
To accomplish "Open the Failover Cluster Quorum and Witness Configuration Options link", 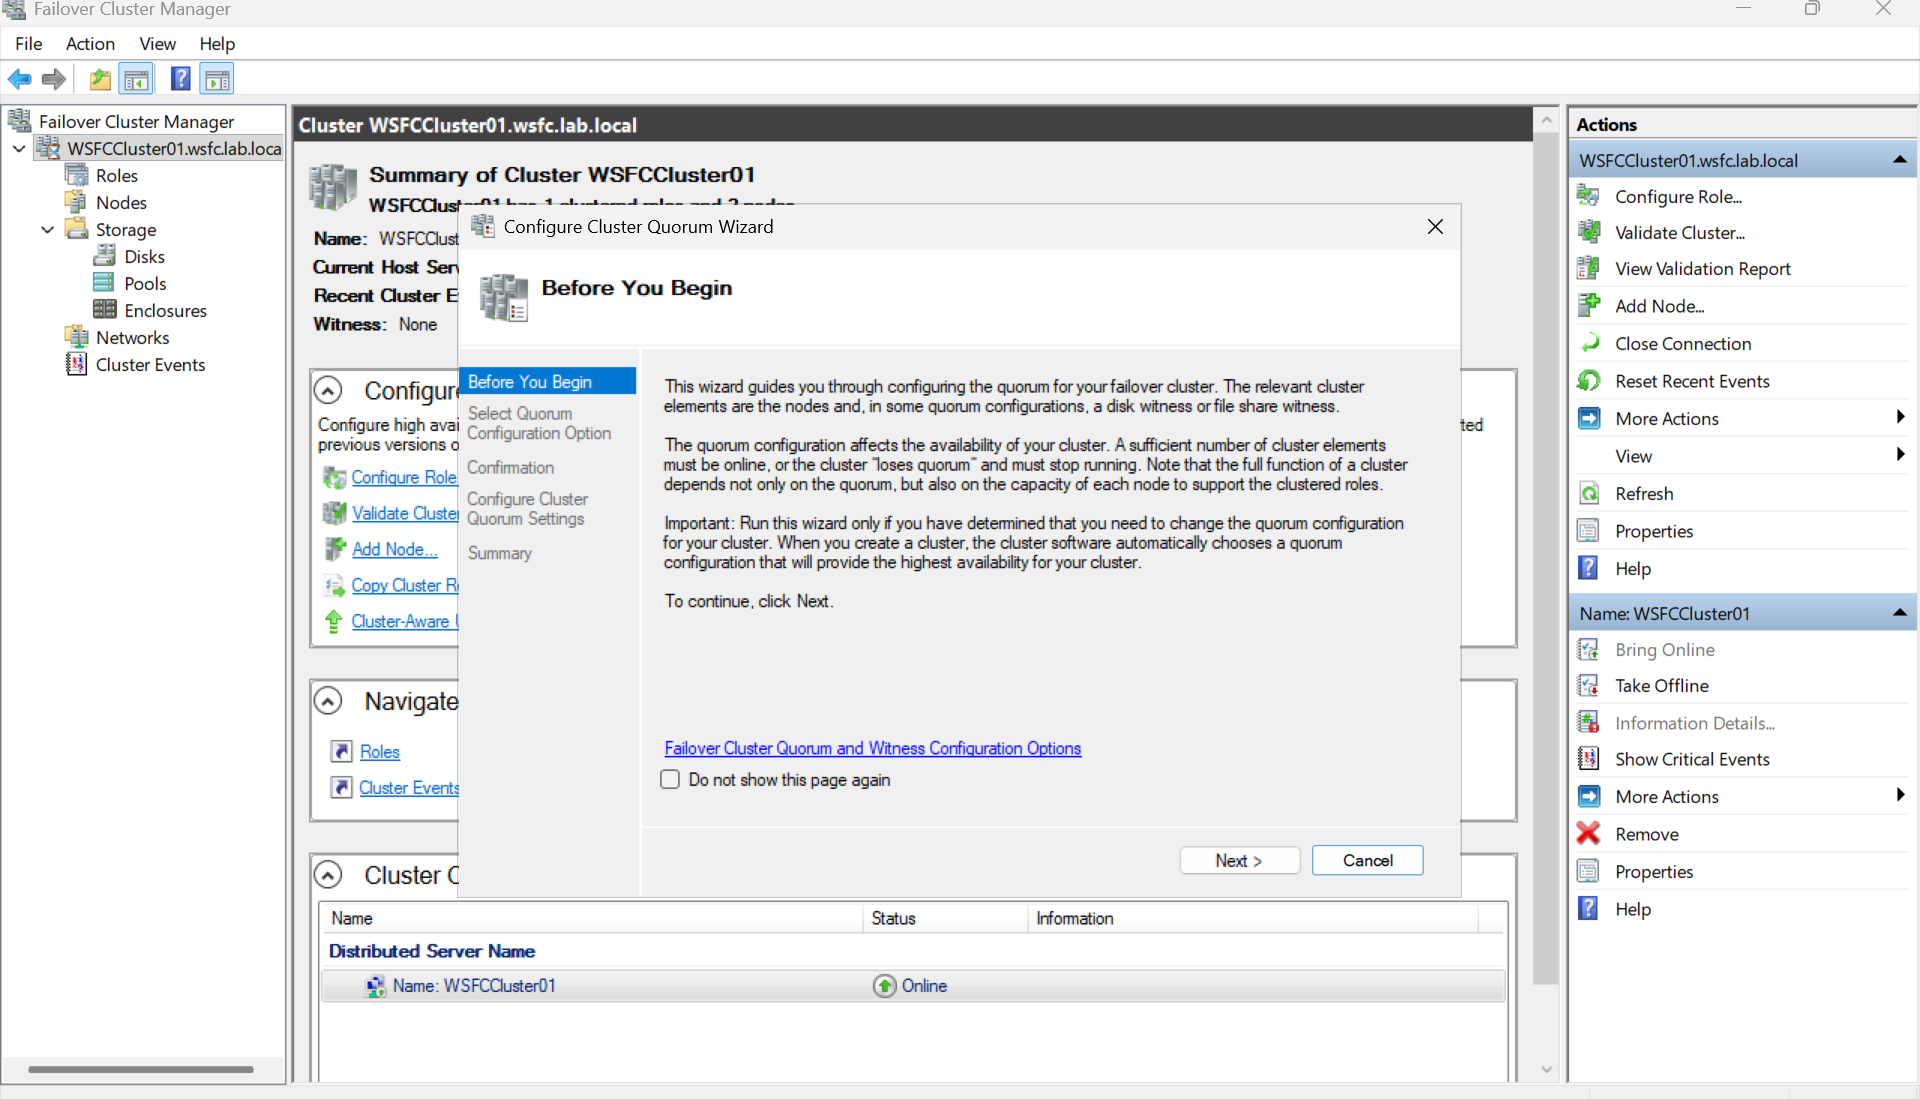I will tap(872, 748).
